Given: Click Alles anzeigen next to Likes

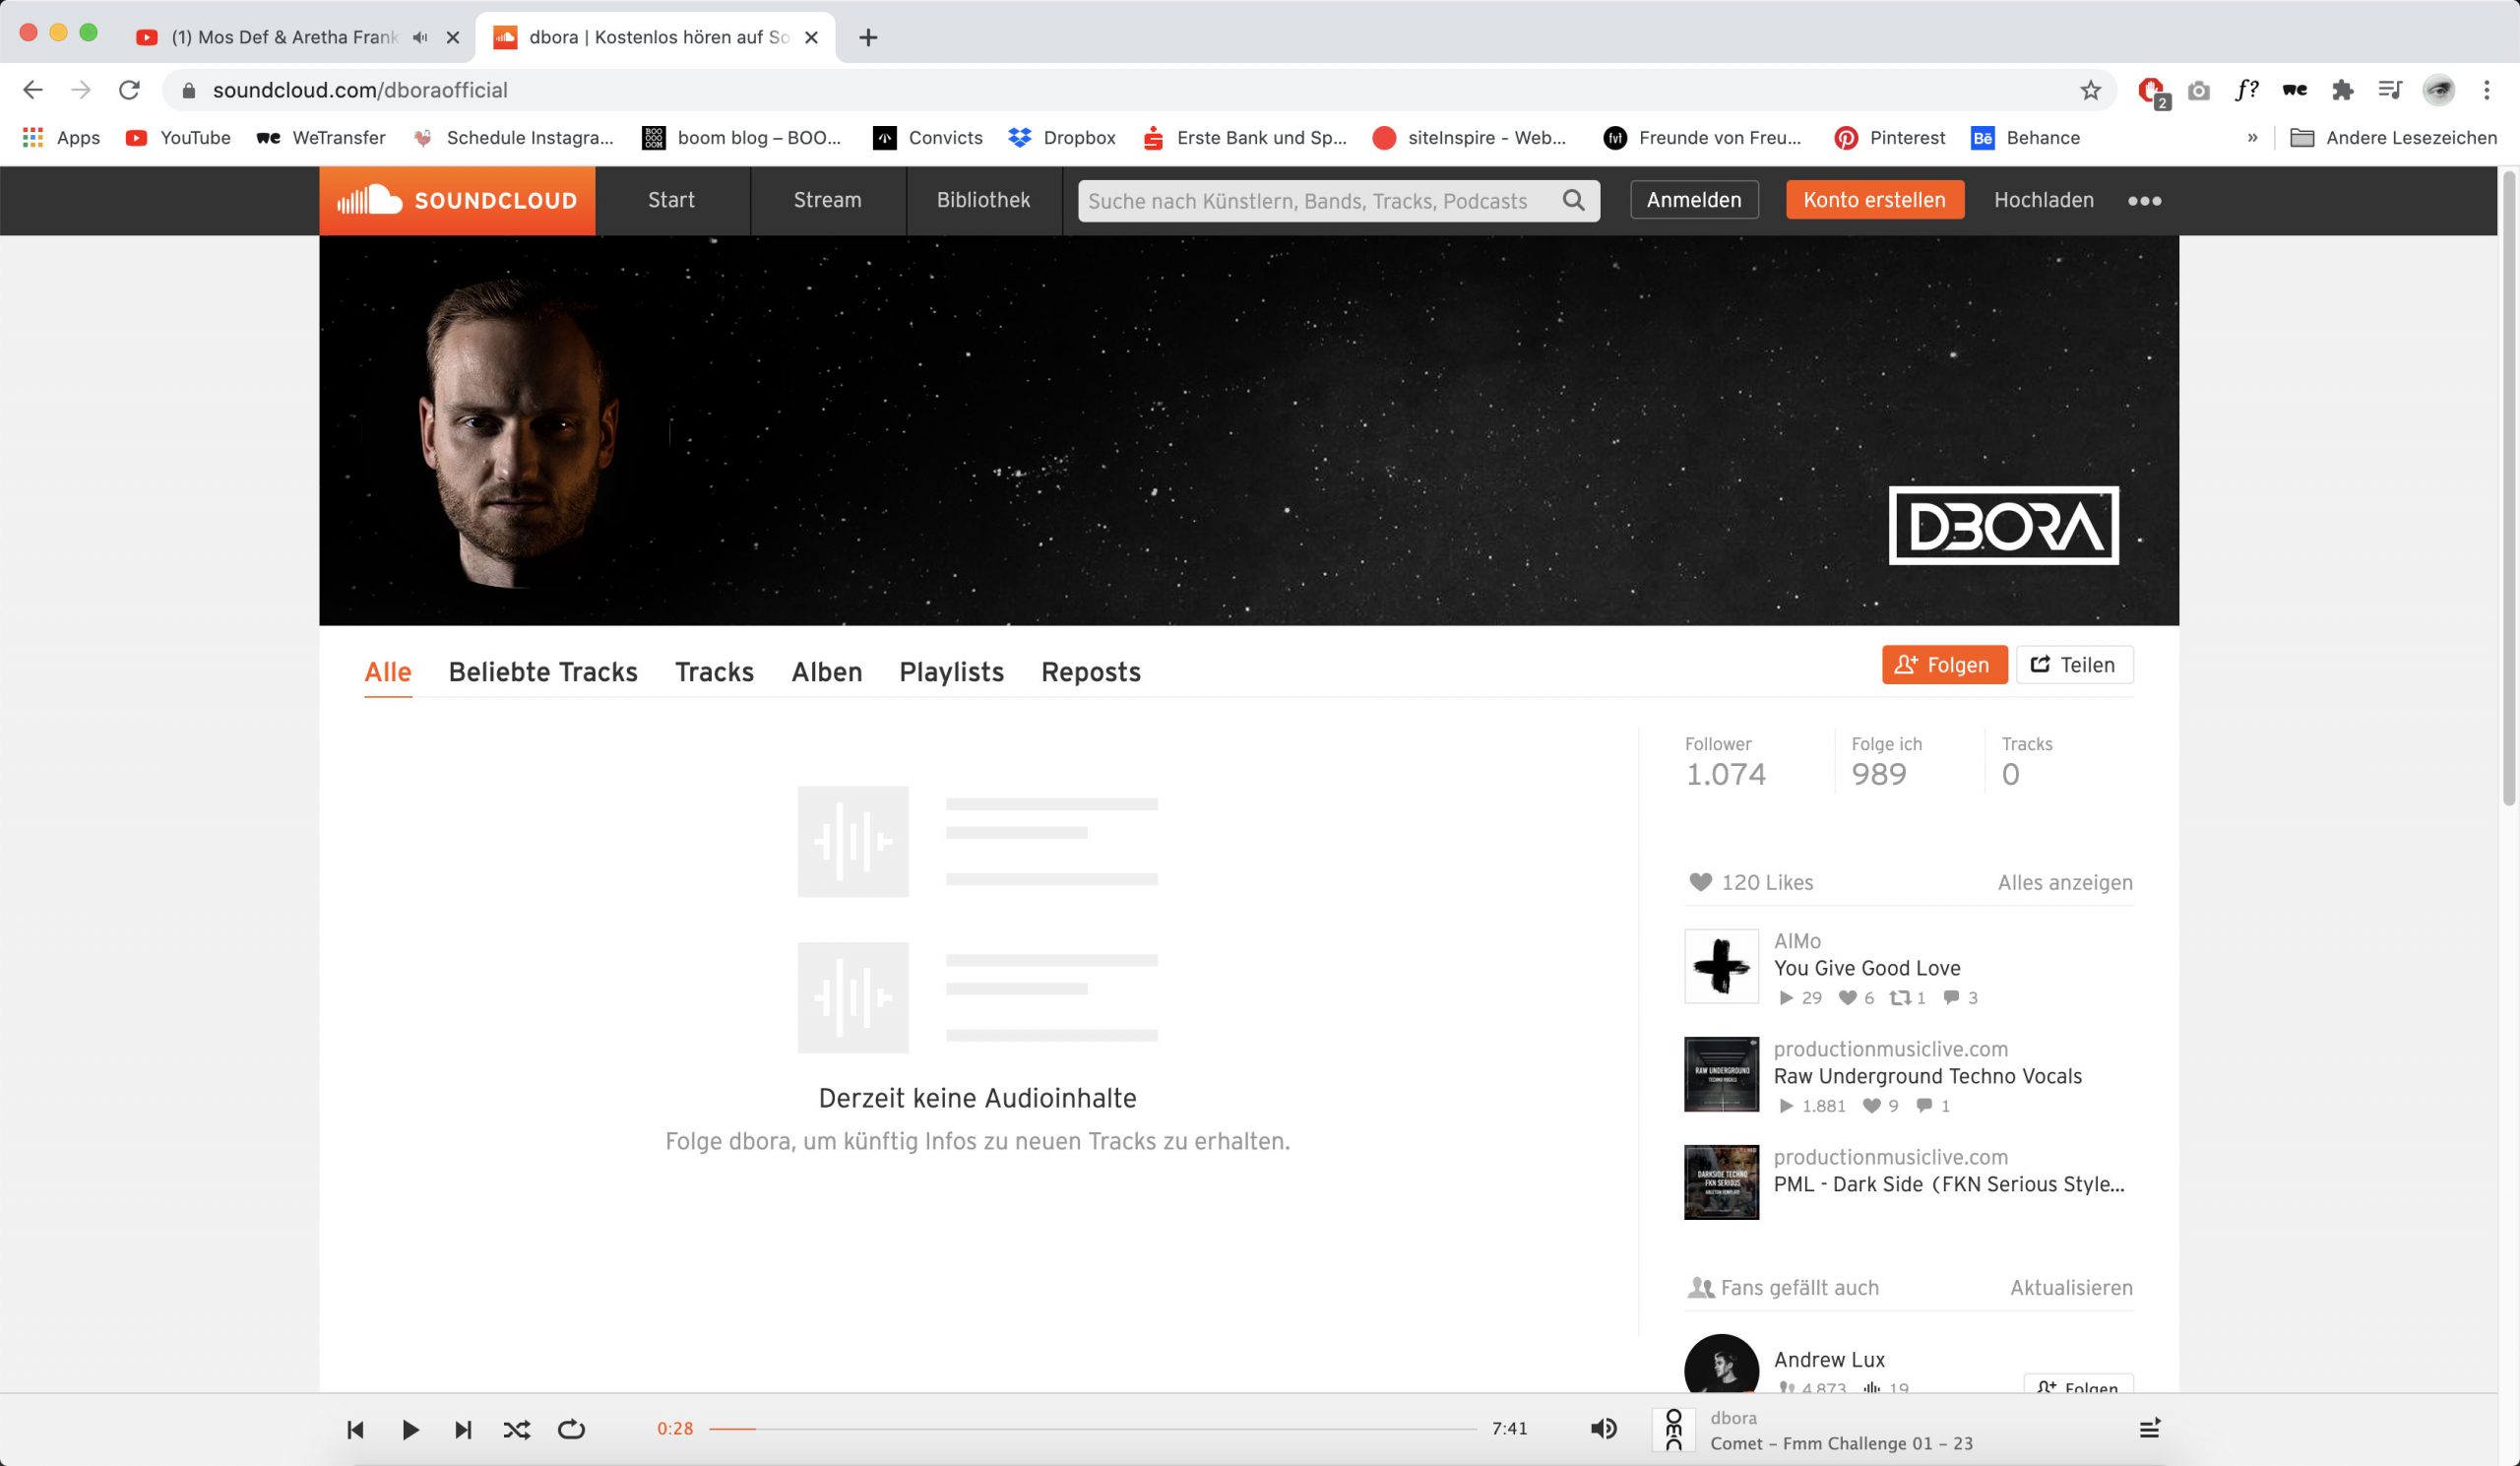Looking at the screenshot, I should point(2065,883).
